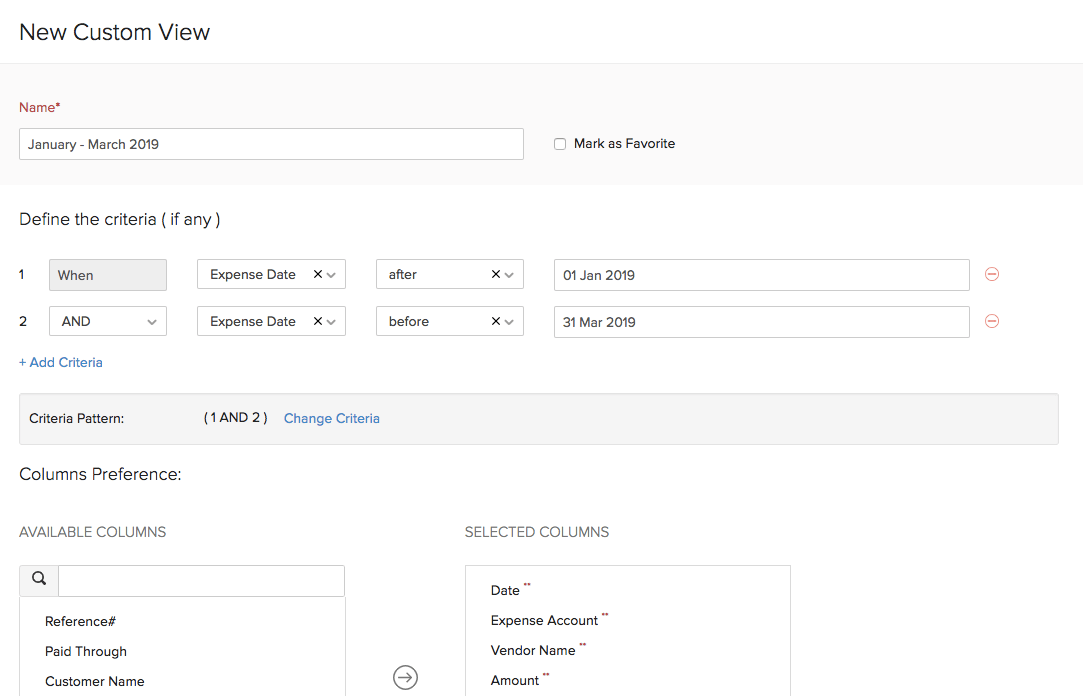Viewport: 1083px width, 696px height.
Task: Select Paid Through from Available Columns
Action: (x=85, y=651)
